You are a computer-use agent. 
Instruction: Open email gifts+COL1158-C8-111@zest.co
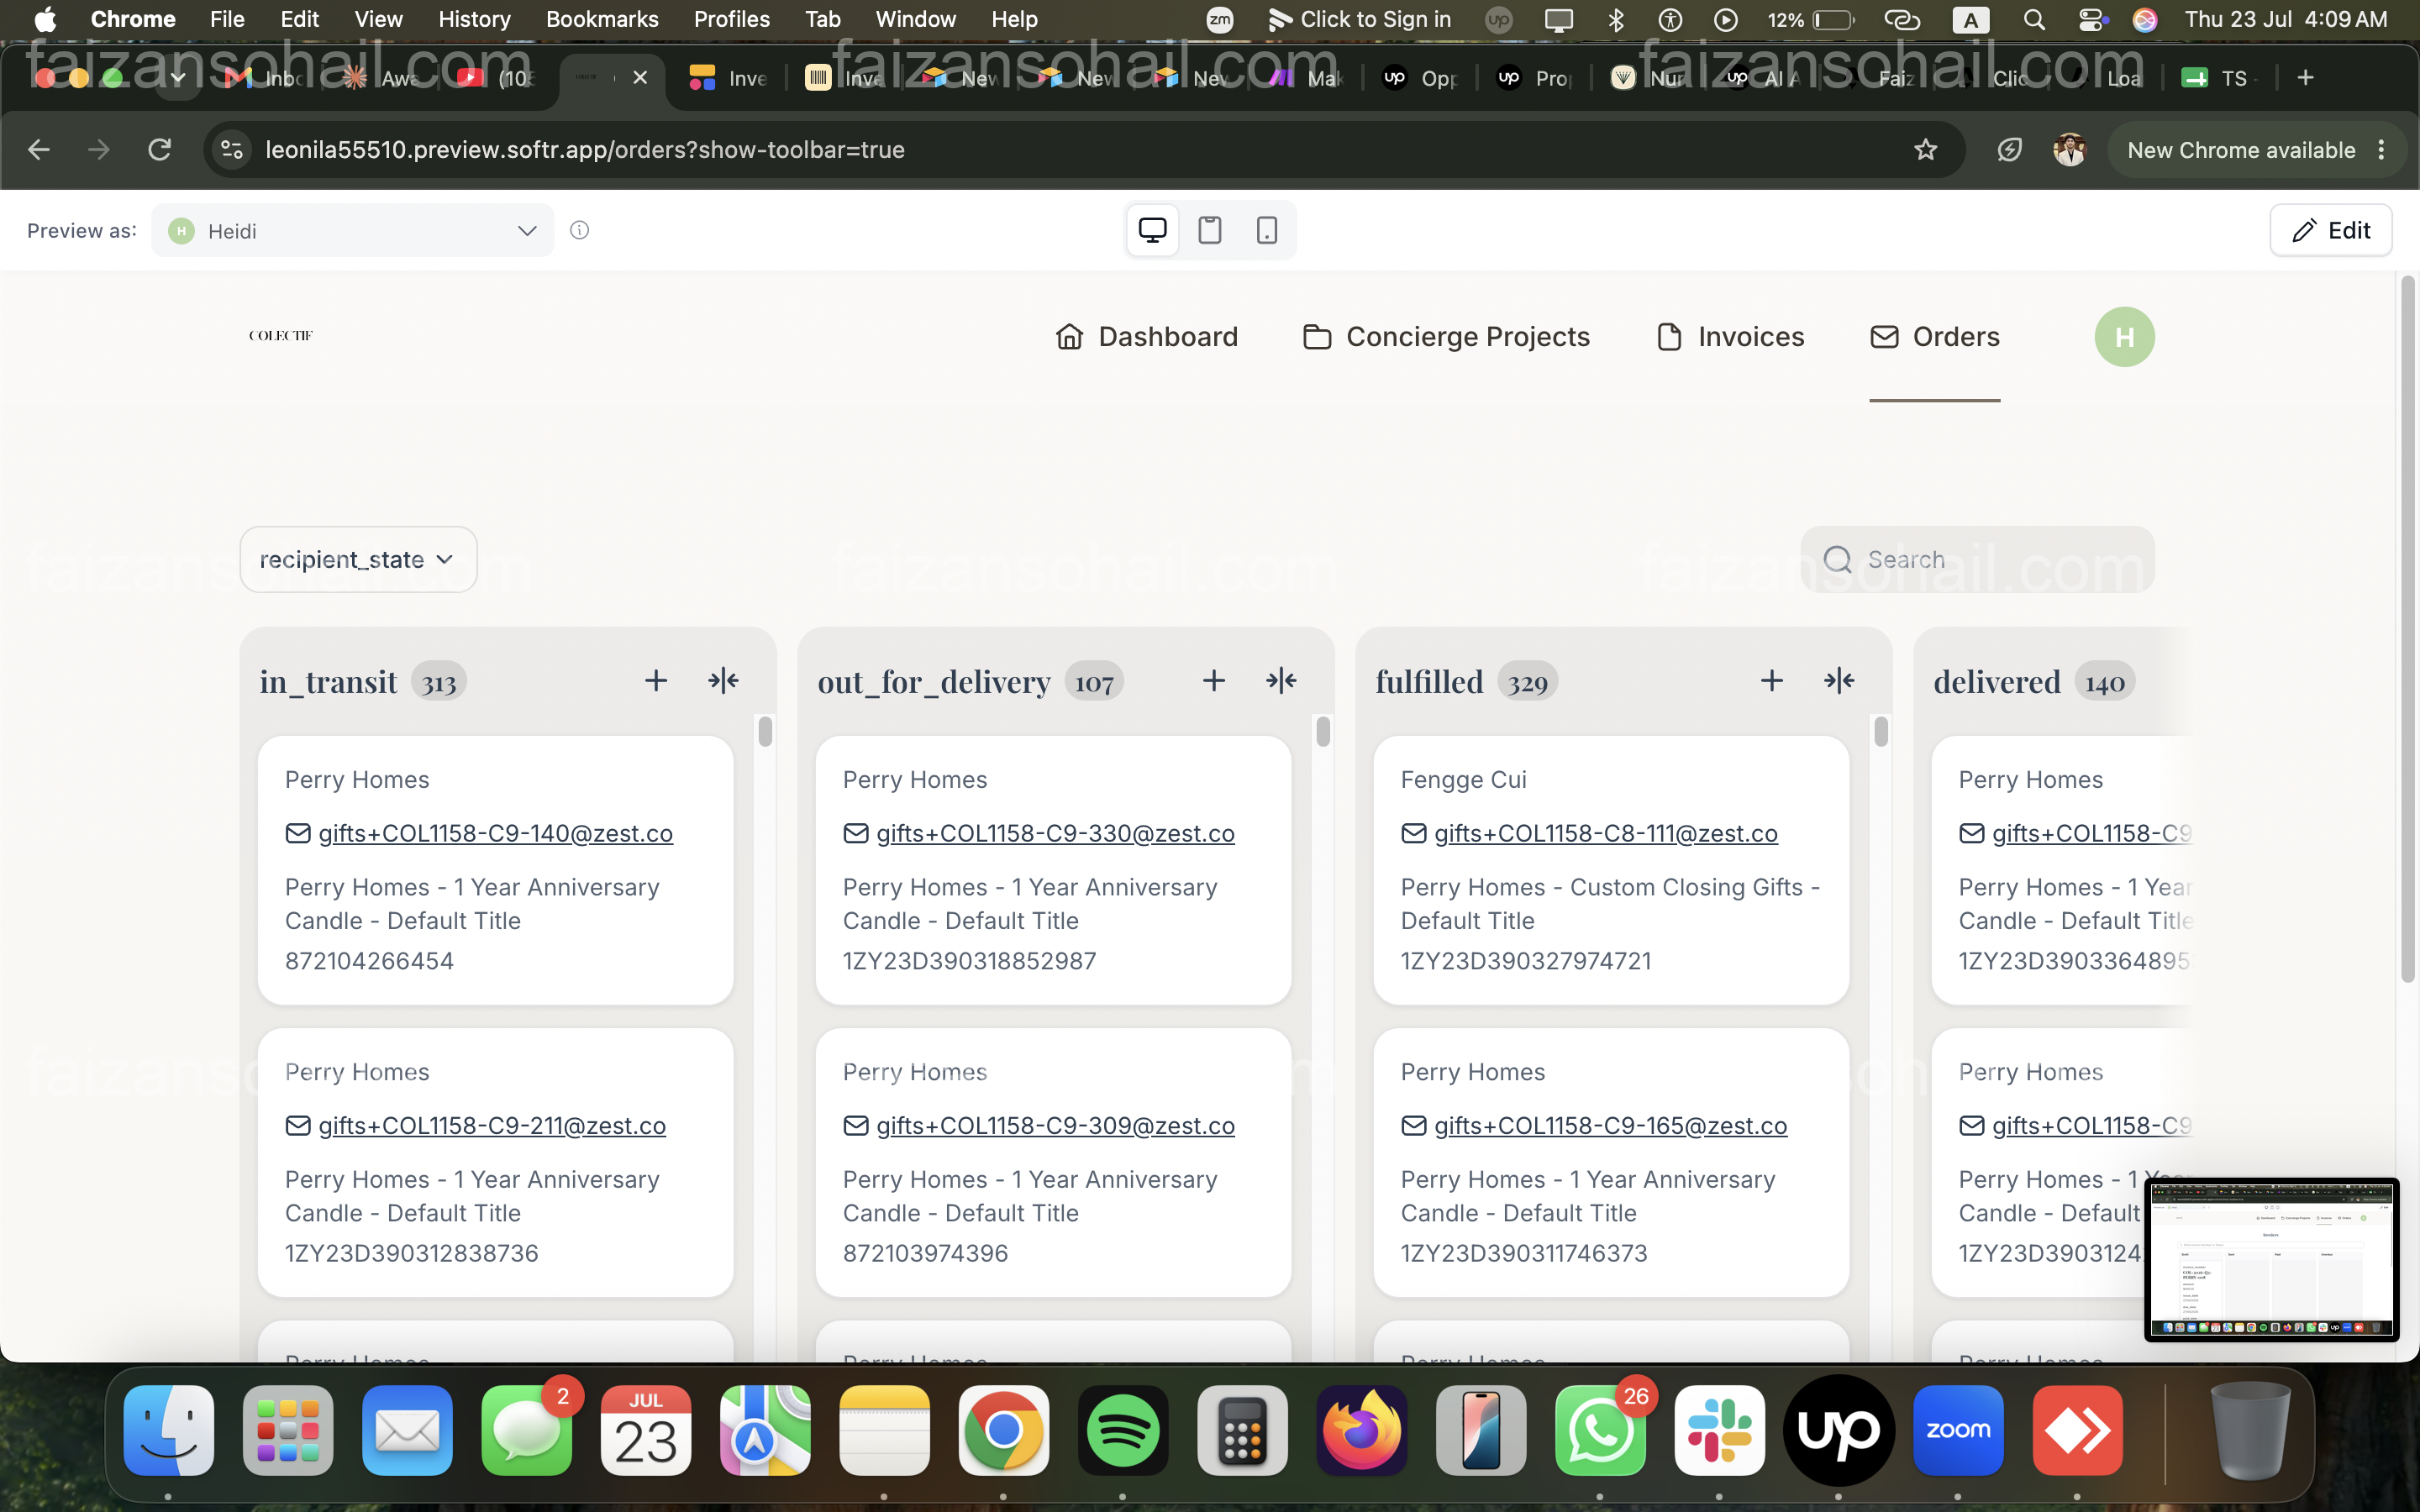[1606, 833]
